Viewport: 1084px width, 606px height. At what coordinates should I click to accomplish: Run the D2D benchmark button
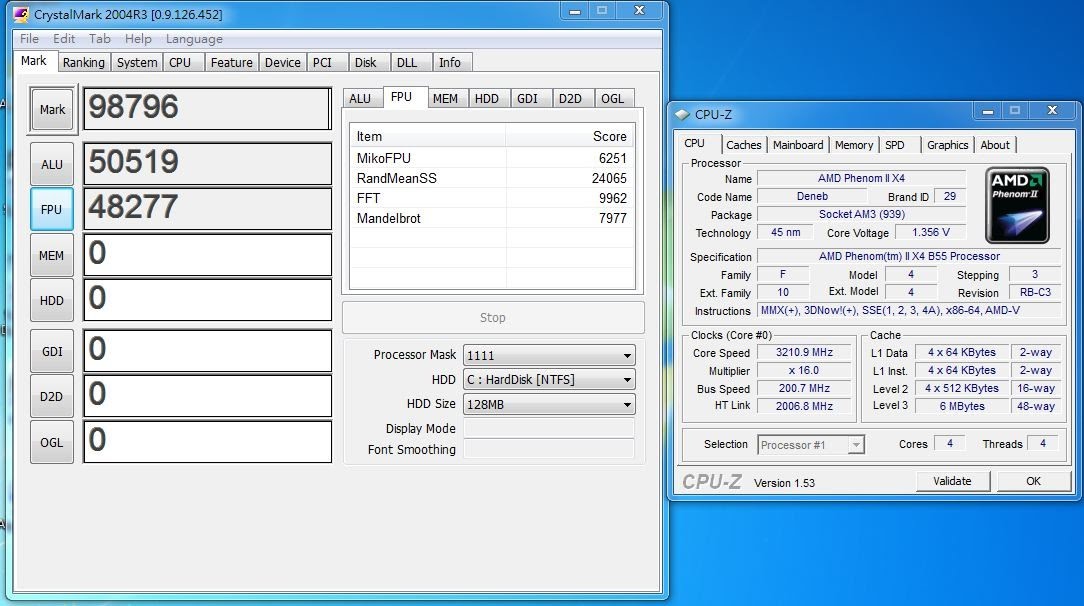[x=52, y=397]
